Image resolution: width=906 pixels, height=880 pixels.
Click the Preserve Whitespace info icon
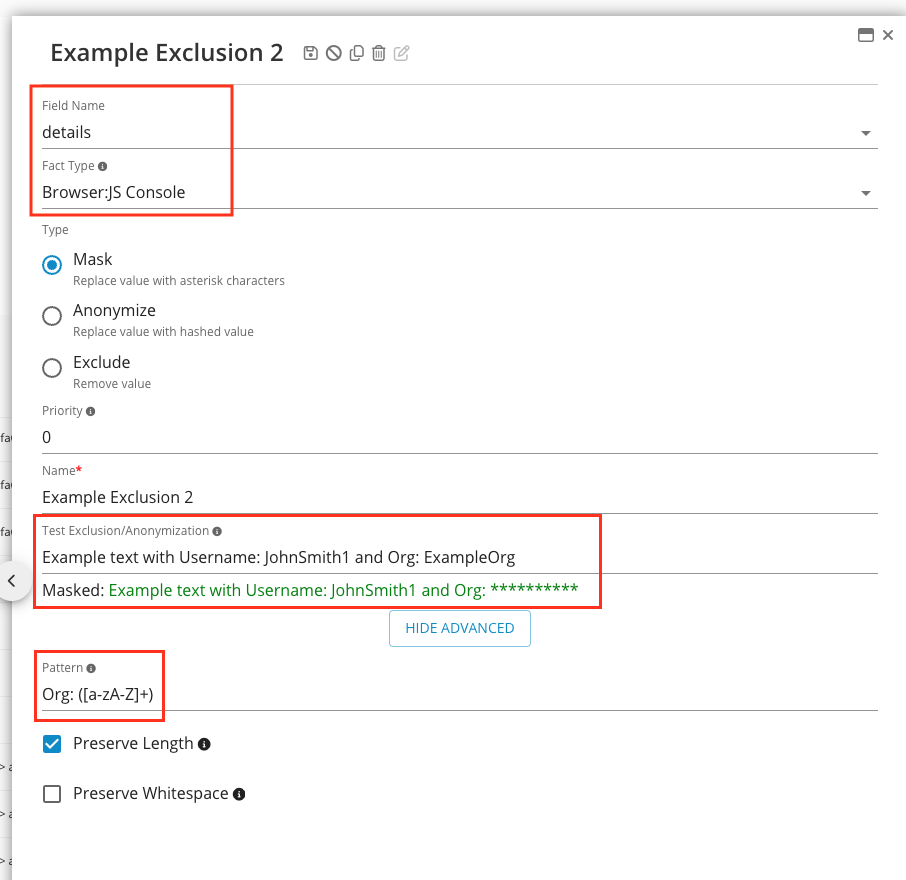[239, 794]
